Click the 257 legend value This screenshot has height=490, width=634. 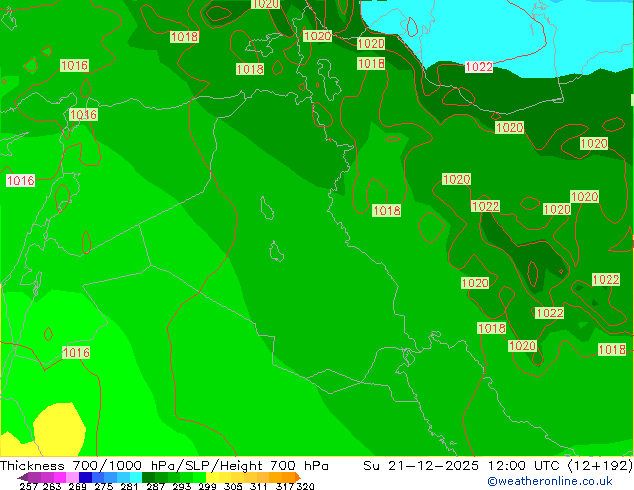click(x=28, y=486)
